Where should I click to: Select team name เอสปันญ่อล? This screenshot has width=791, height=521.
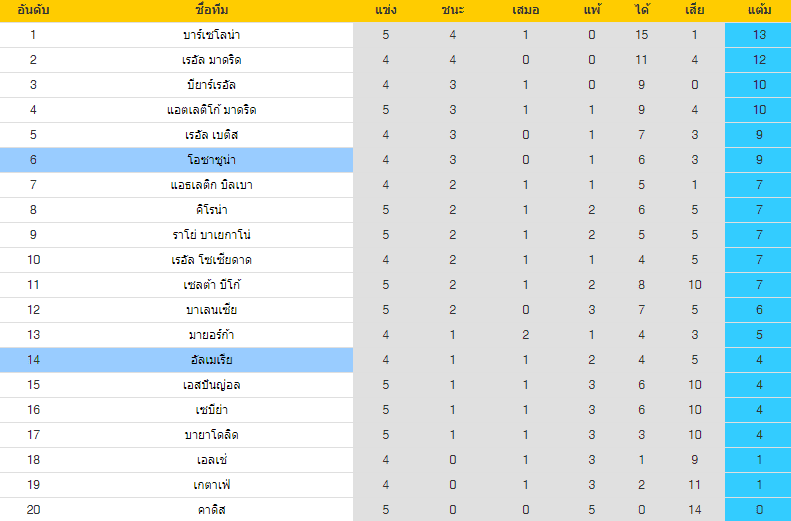[212, 385]
